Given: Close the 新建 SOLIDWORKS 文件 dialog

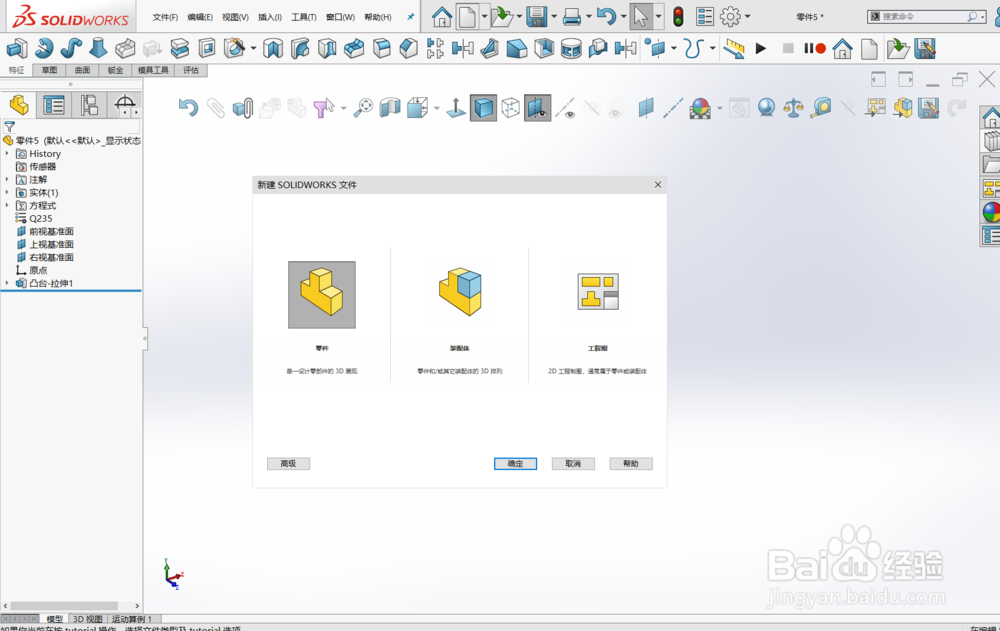Looking at the screenshot, I should pyautogui.click(x=658, y=184).
